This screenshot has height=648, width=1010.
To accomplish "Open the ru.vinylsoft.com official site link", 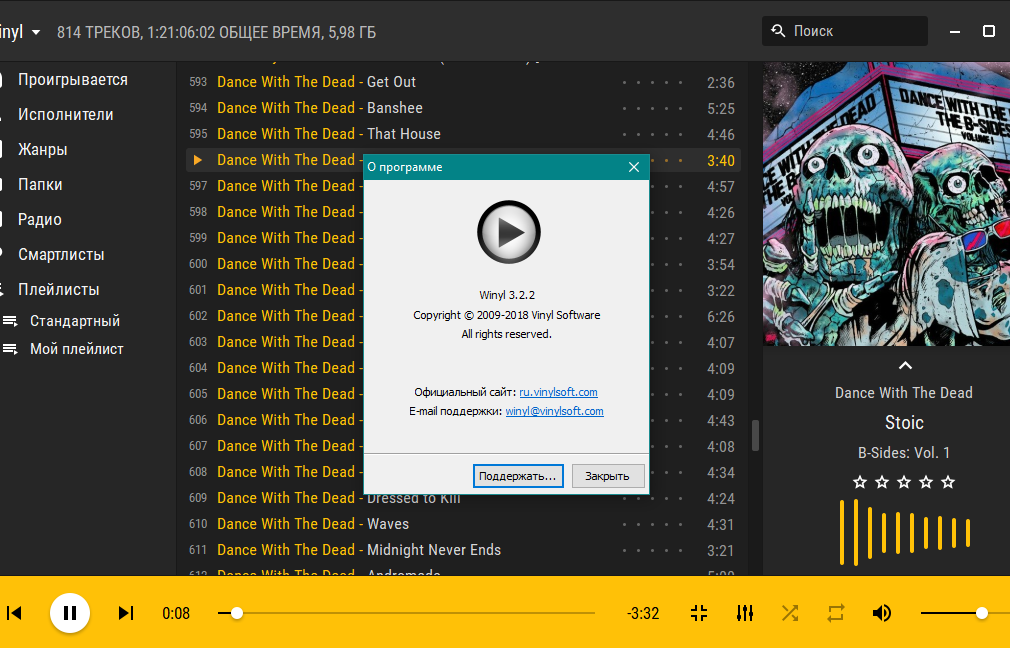I will coord(558,392).
